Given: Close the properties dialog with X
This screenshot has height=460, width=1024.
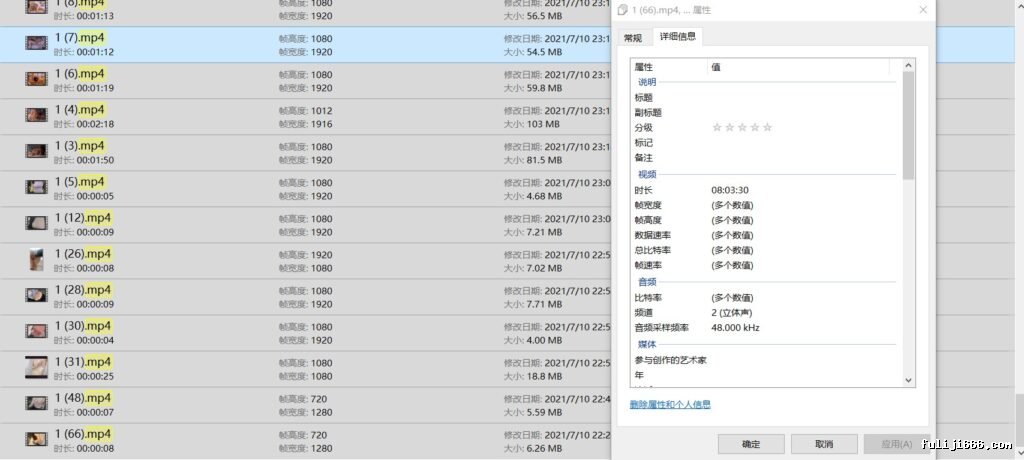Looking at the screenshot, I should [x=923, y=10].
